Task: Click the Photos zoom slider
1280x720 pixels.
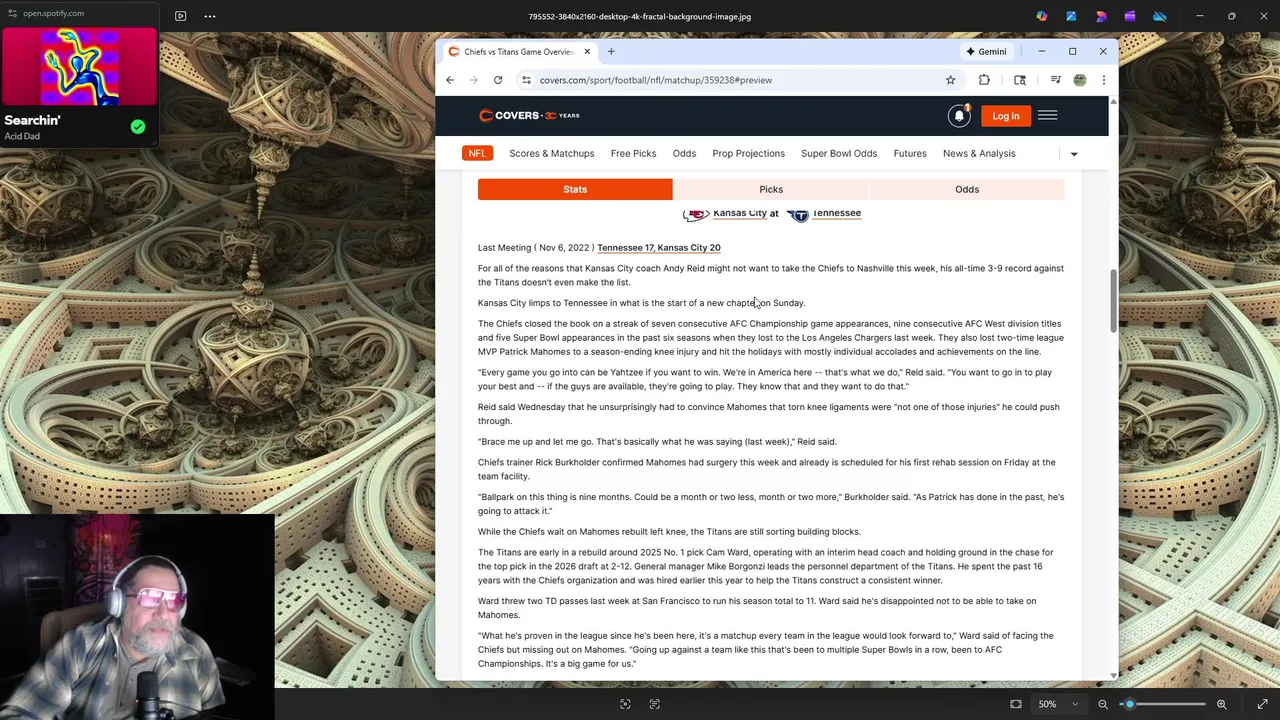Action: pos(1162,704)
